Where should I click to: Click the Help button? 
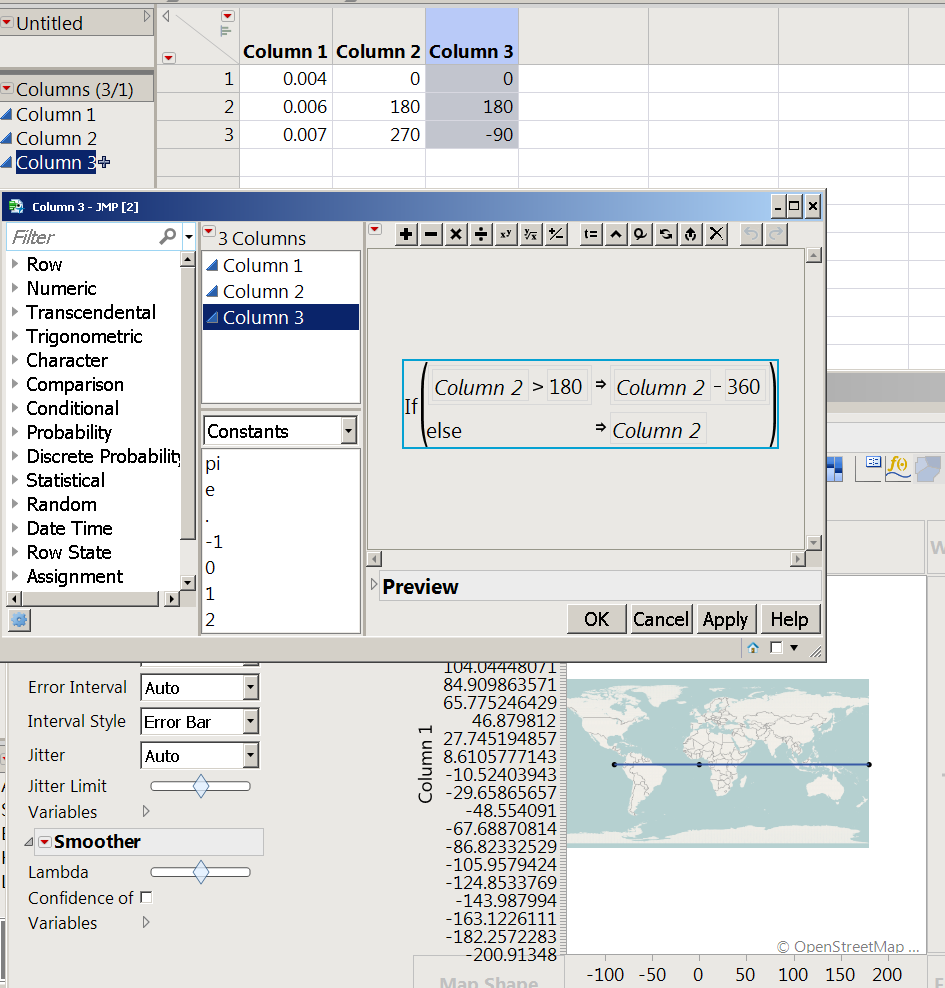[x=789, y=619]
